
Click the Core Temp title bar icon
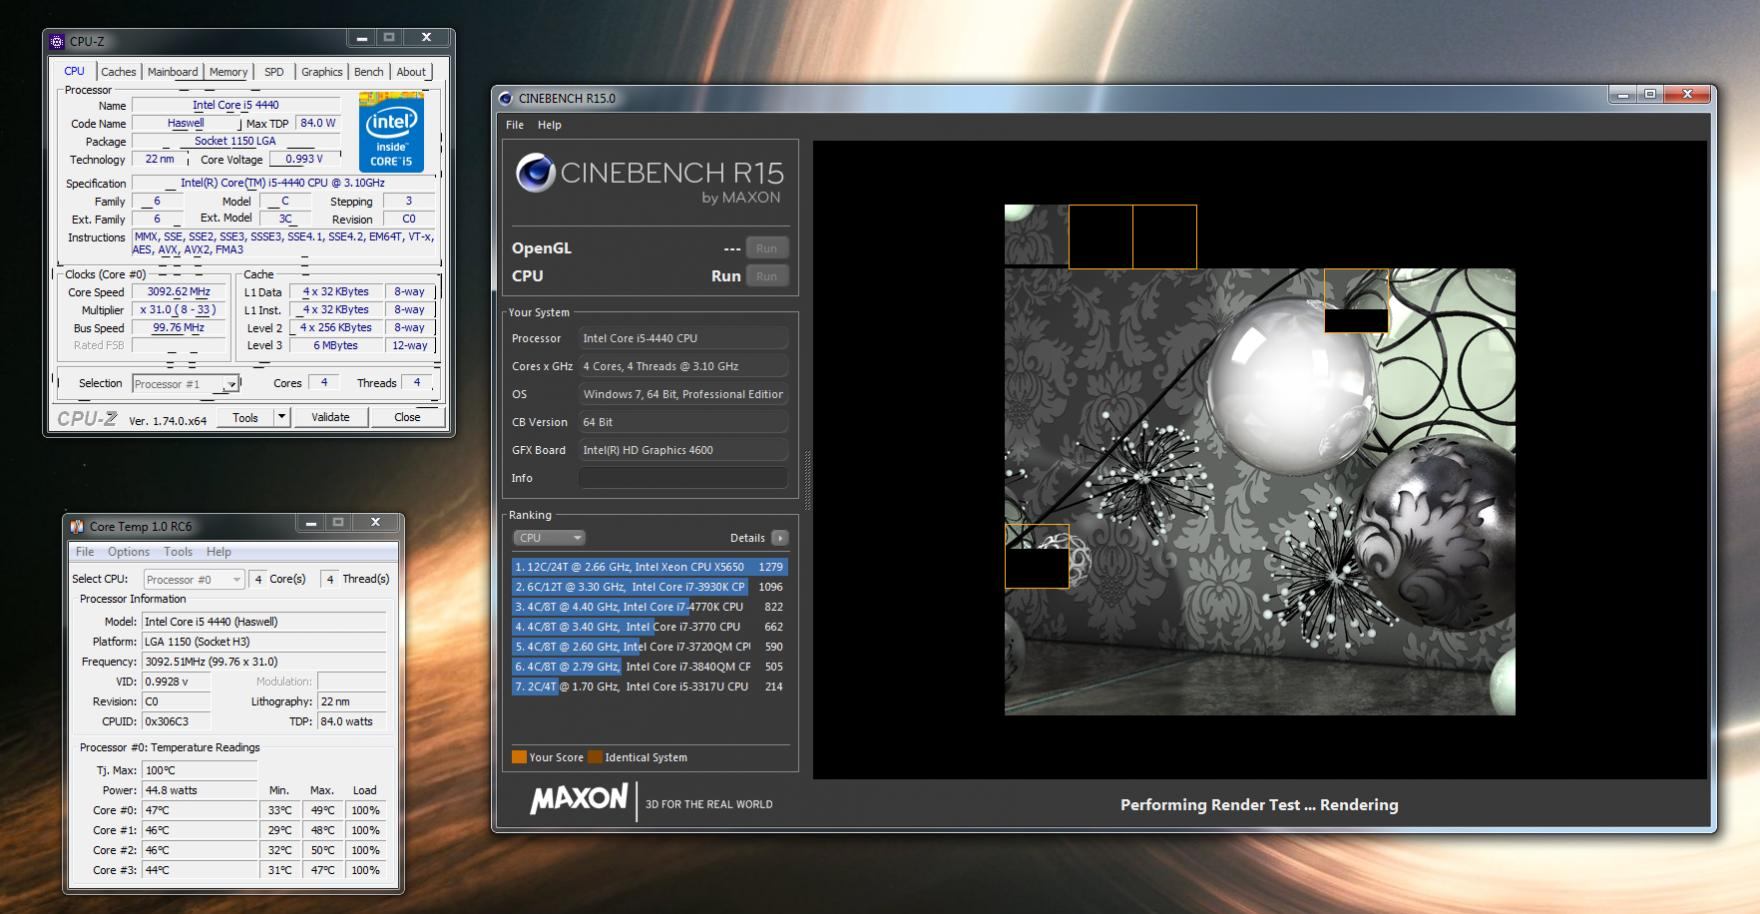click(77, 526)
